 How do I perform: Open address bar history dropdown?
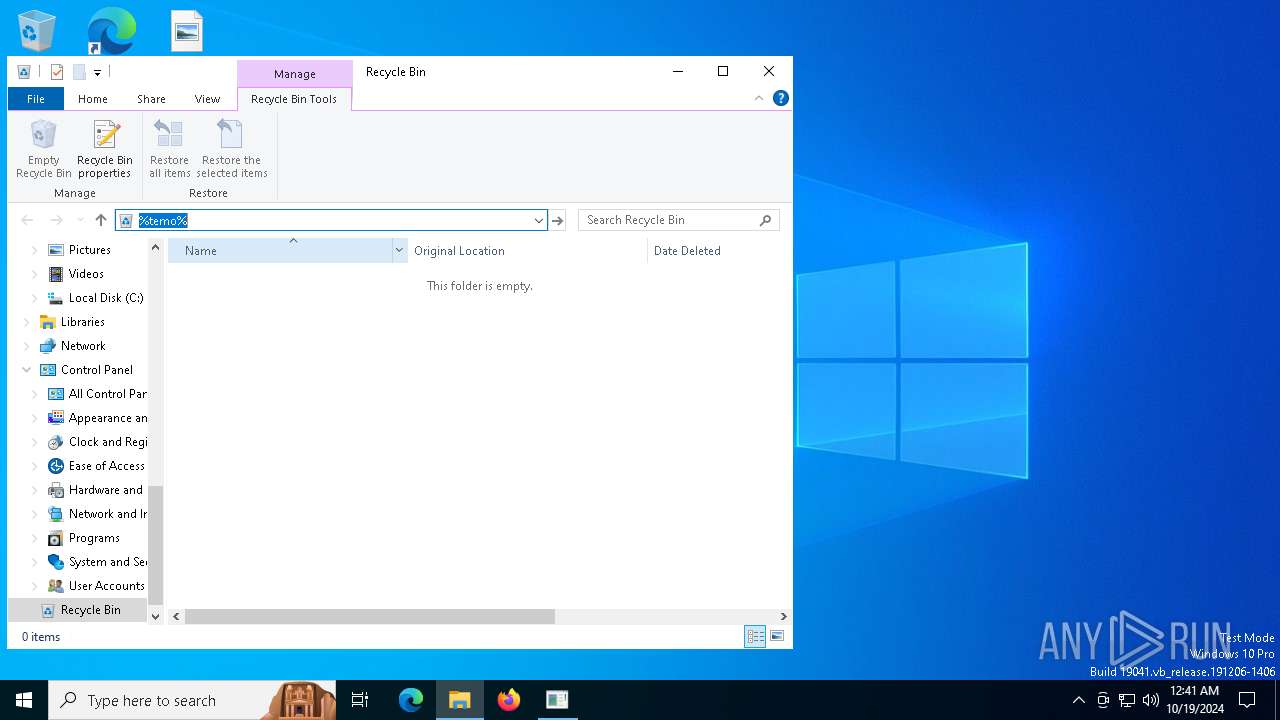pos(538,220)
